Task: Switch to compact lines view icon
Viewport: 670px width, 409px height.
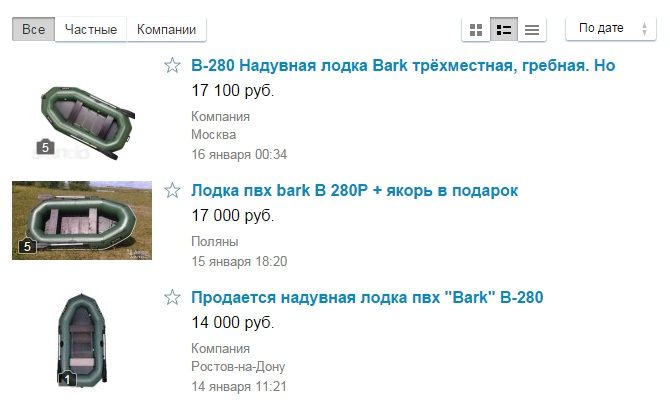Action: click(532, 29)
